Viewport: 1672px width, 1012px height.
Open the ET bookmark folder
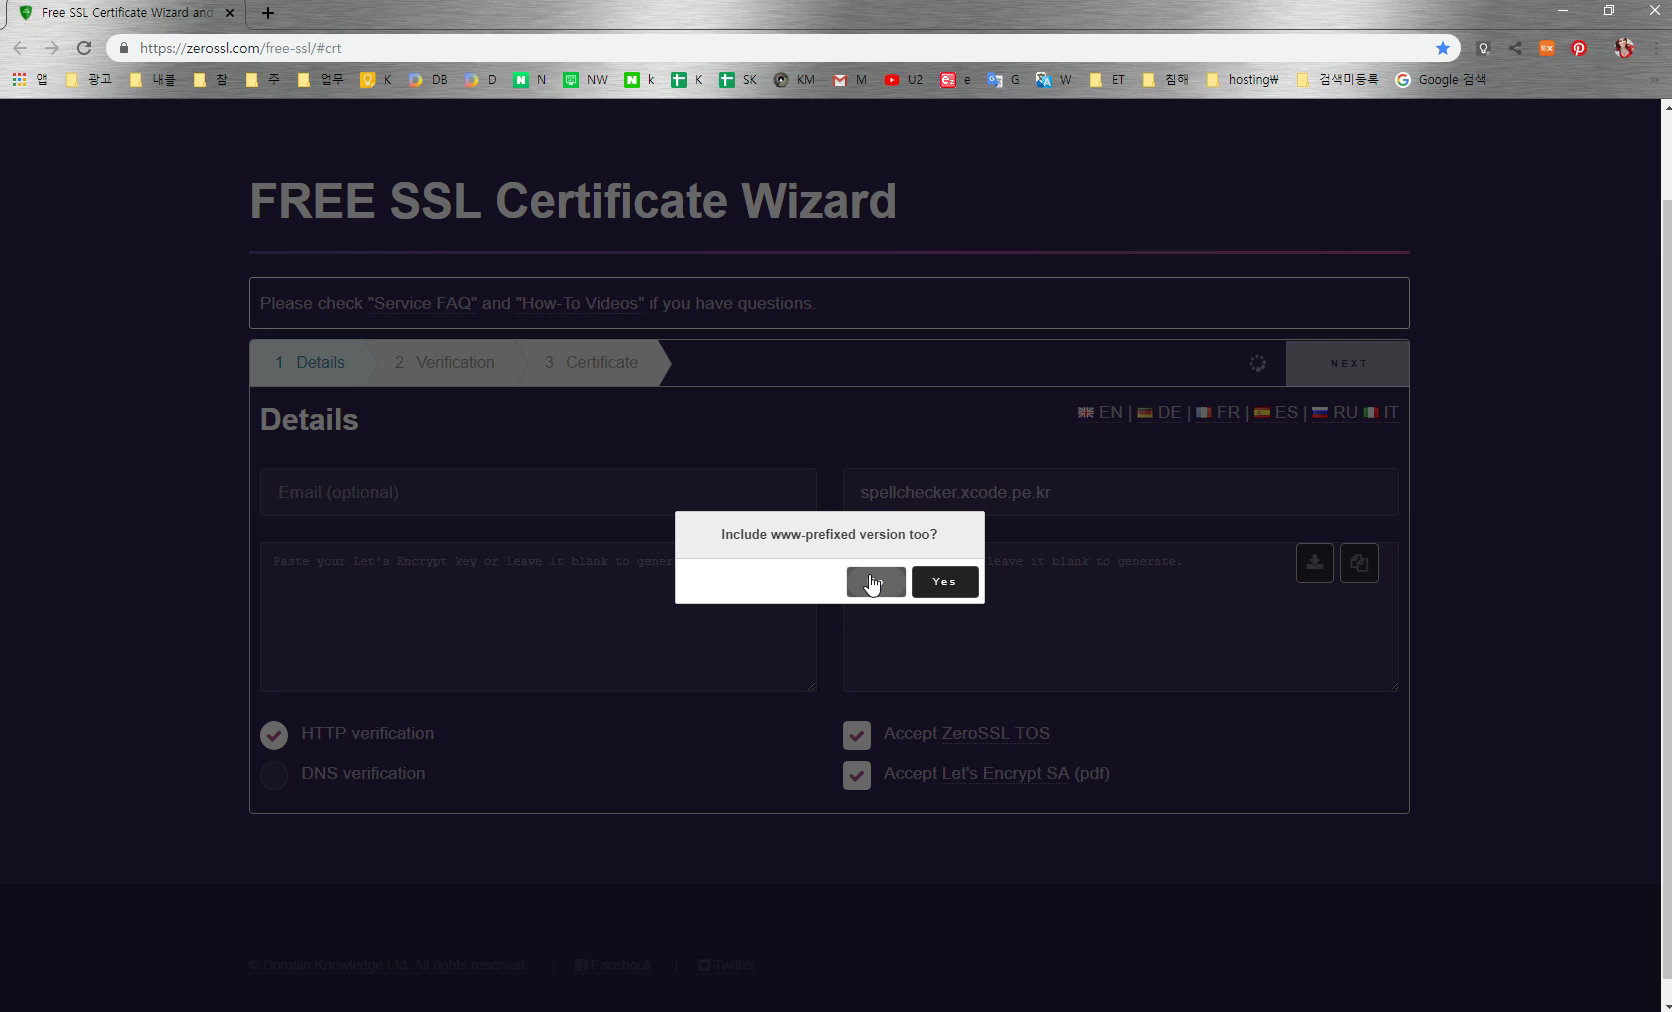click(1107, 79)
